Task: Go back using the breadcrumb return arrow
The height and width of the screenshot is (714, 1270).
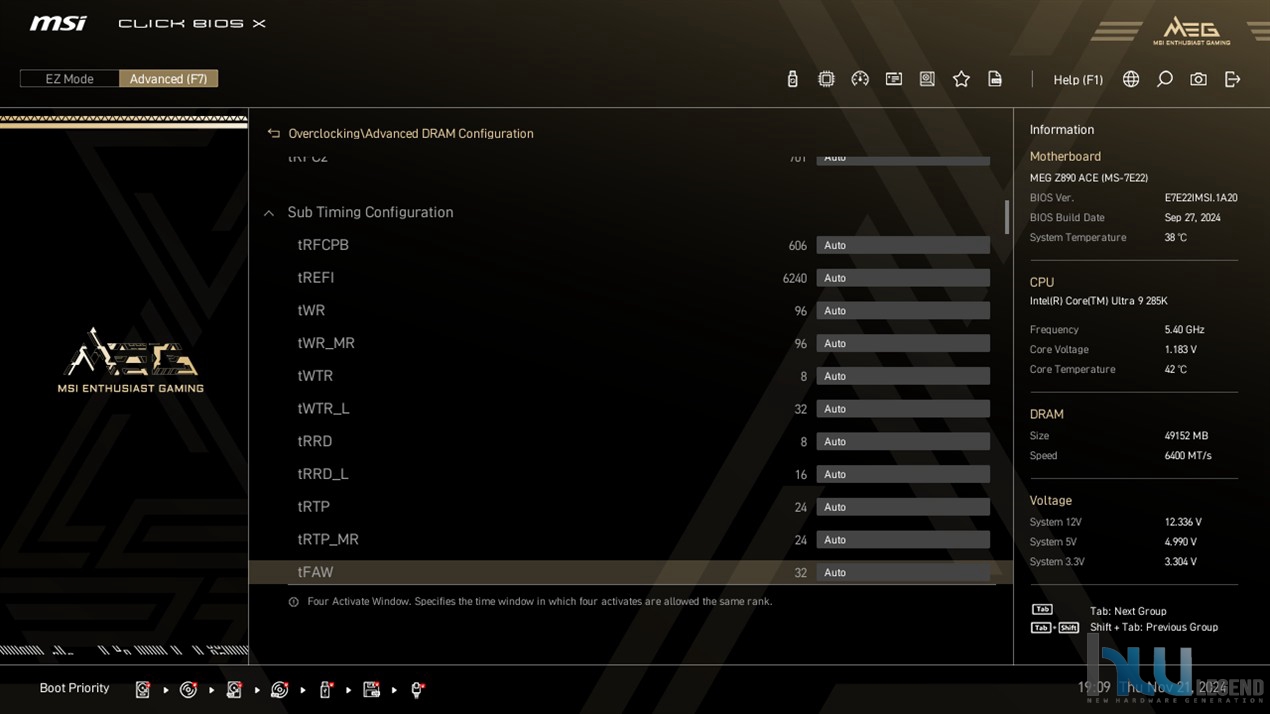Action: click(274, 133)
